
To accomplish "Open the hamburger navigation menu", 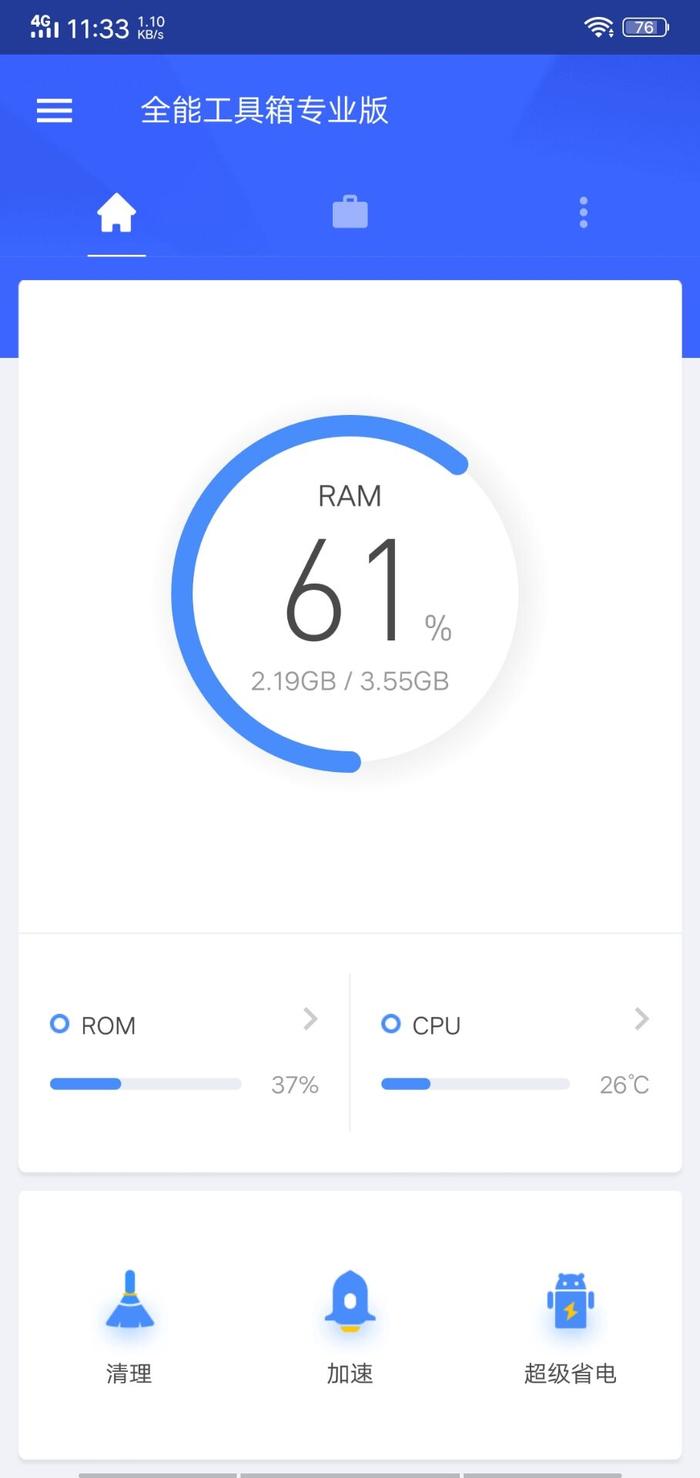I will (x=55, y=110).
